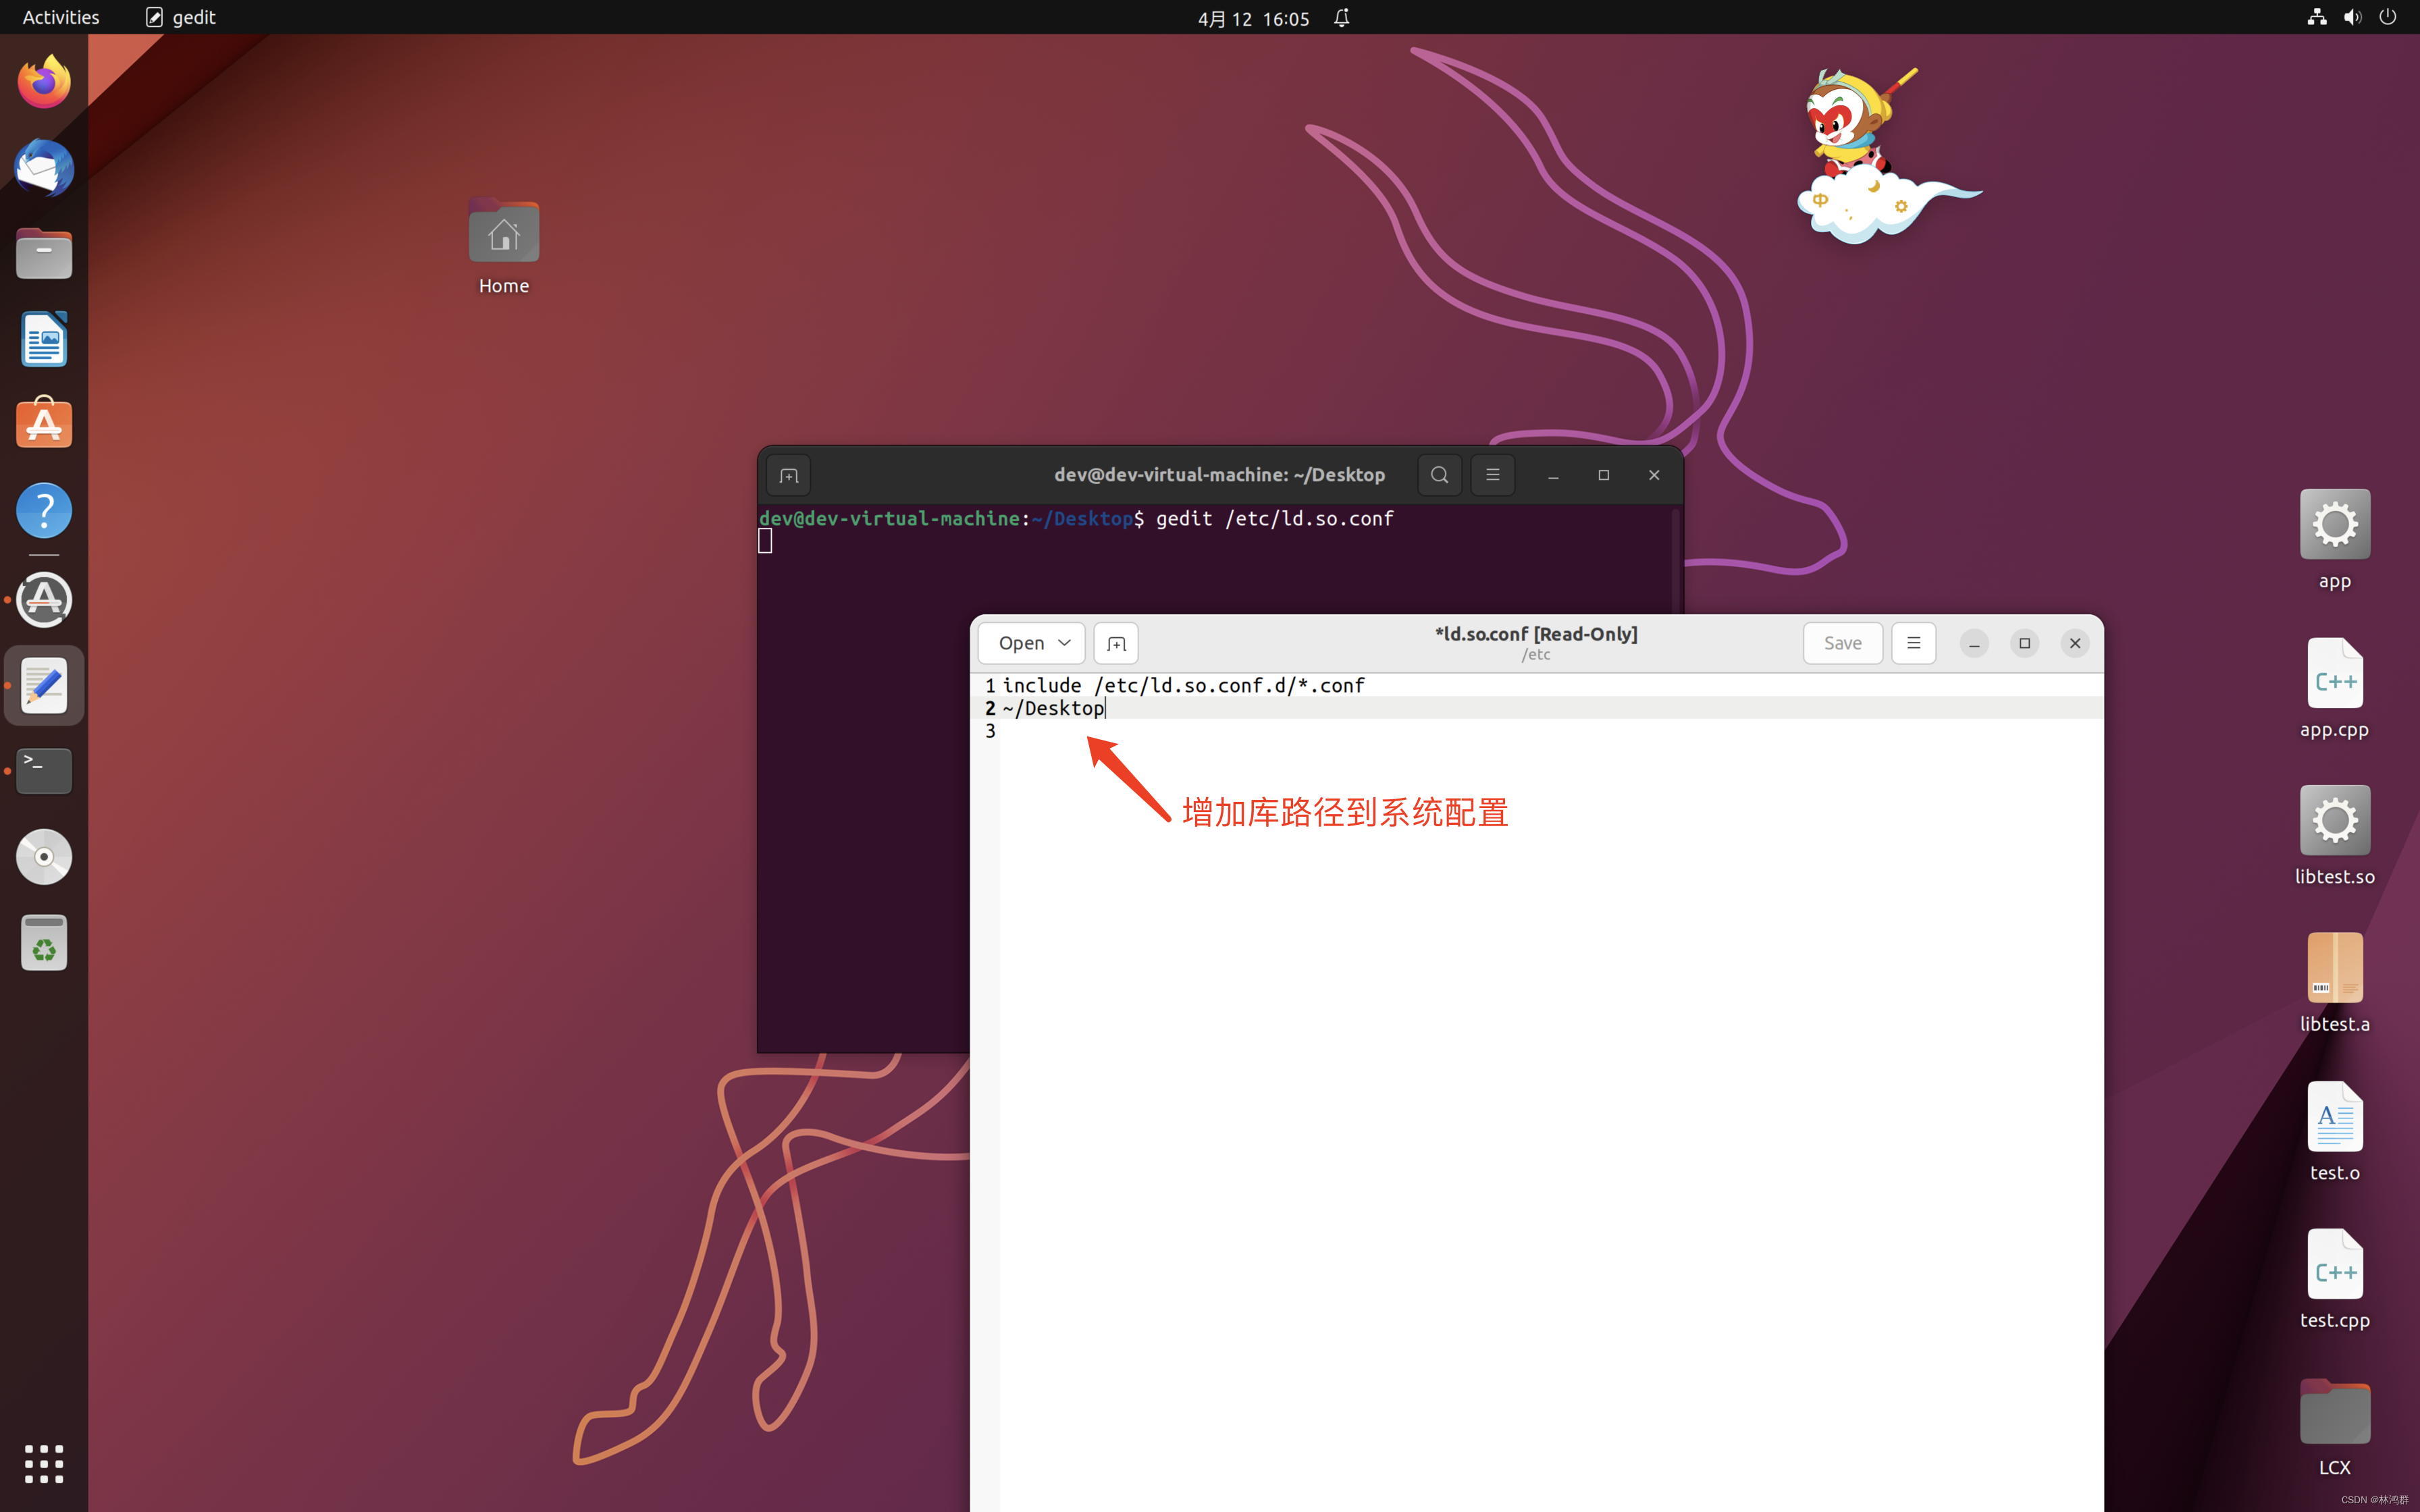Image resolution: width=2420 pixels, height=1512 pixels.
Task: Open the clock and calendar menu
Action: tap(1254, 18)
